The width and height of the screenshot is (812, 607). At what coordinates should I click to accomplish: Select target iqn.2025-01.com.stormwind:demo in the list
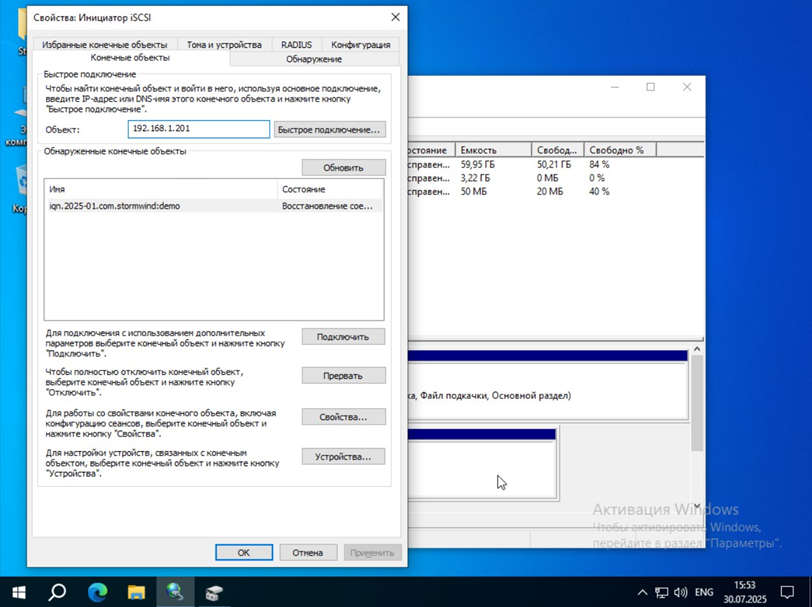coord(214,206)
